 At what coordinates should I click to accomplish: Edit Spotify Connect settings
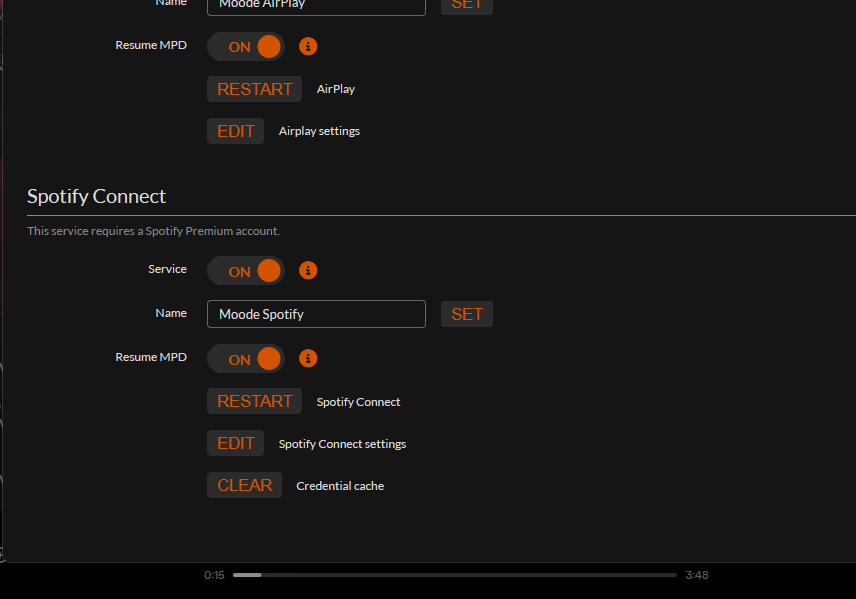click(x=235, y=443)
